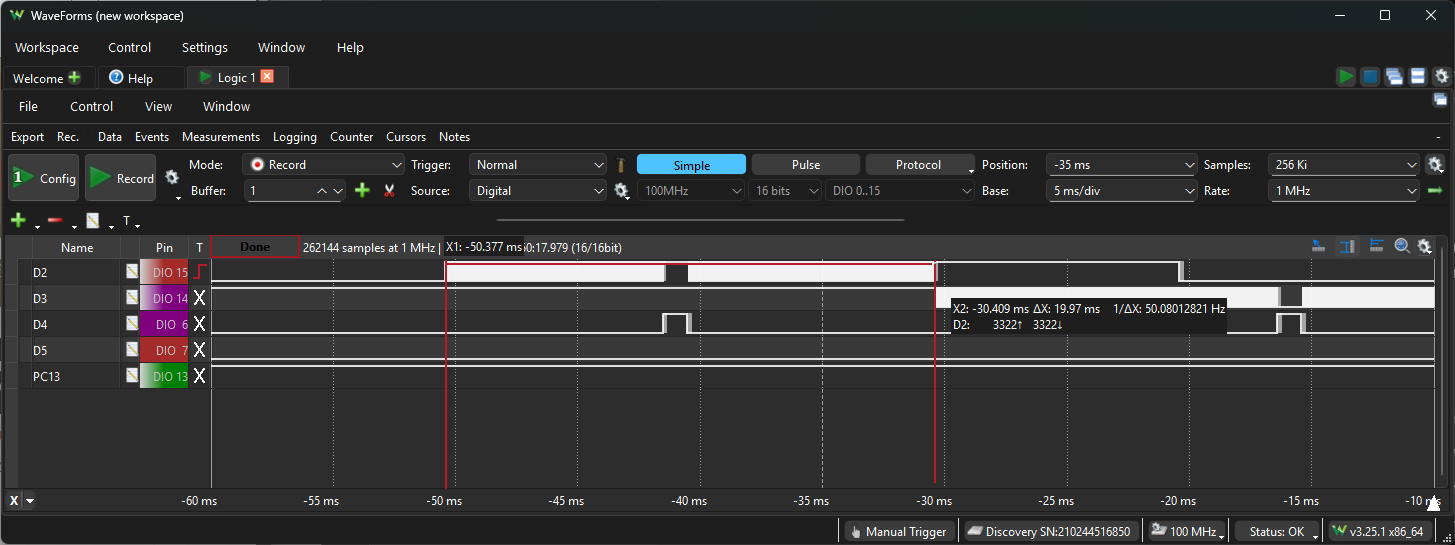The height and width of the screenshot is (545, 1455).
Task: Toggle the pulse quick measure icon
Action: click(1377, 246)
